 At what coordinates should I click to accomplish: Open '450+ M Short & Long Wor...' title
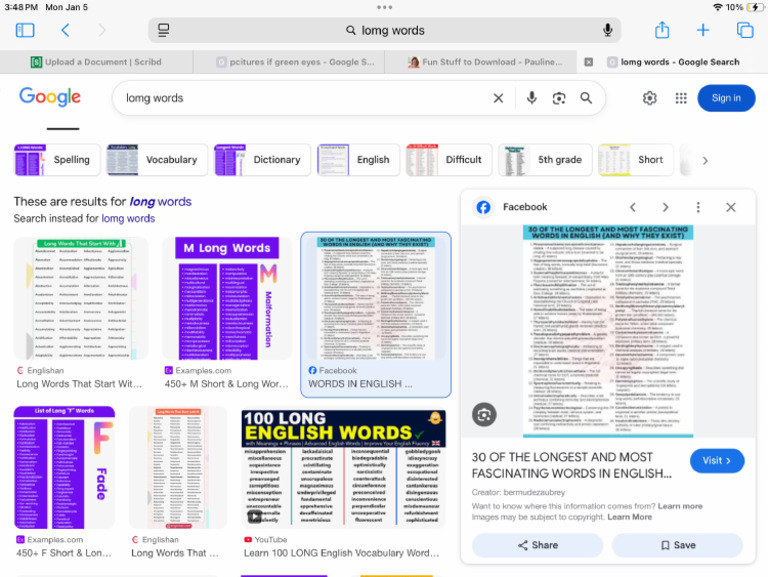tap(227, 384)
